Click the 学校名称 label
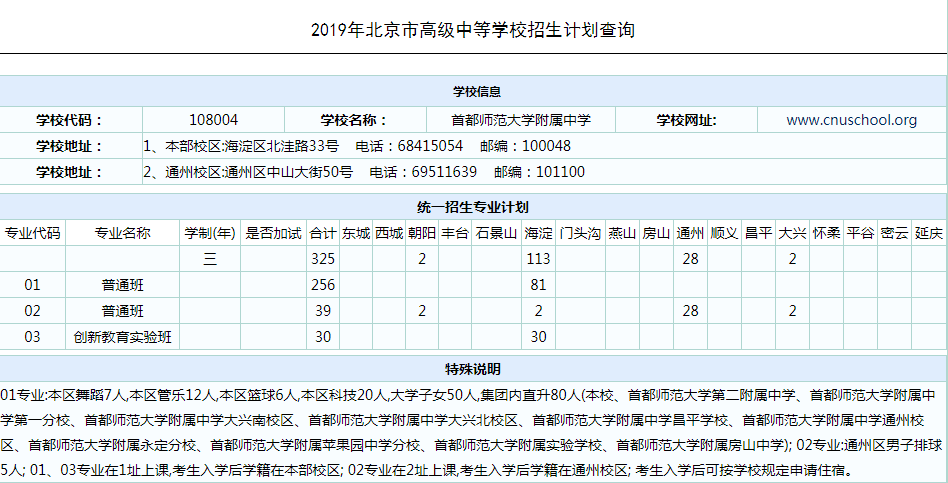The width and height of the screenshot is (948, 483). coord(354,120)
